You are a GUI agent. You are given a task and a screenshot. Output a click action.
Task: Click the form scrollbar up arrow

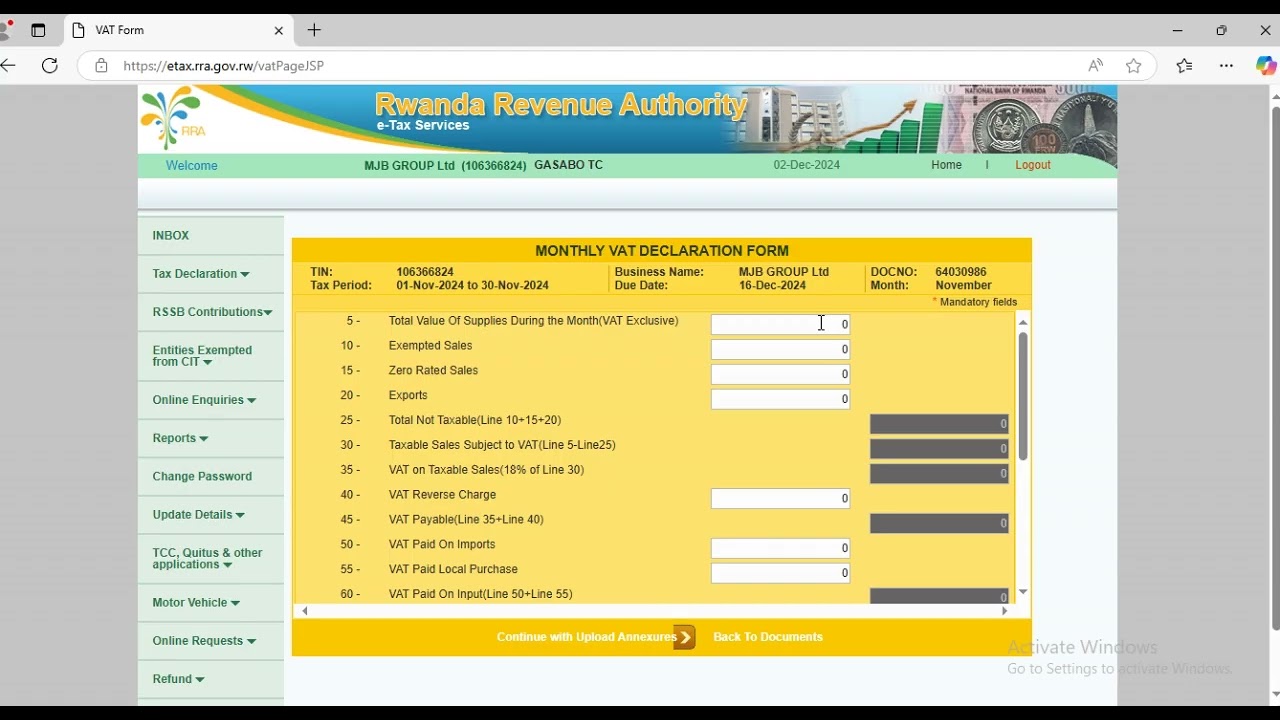pos(1023,323)
